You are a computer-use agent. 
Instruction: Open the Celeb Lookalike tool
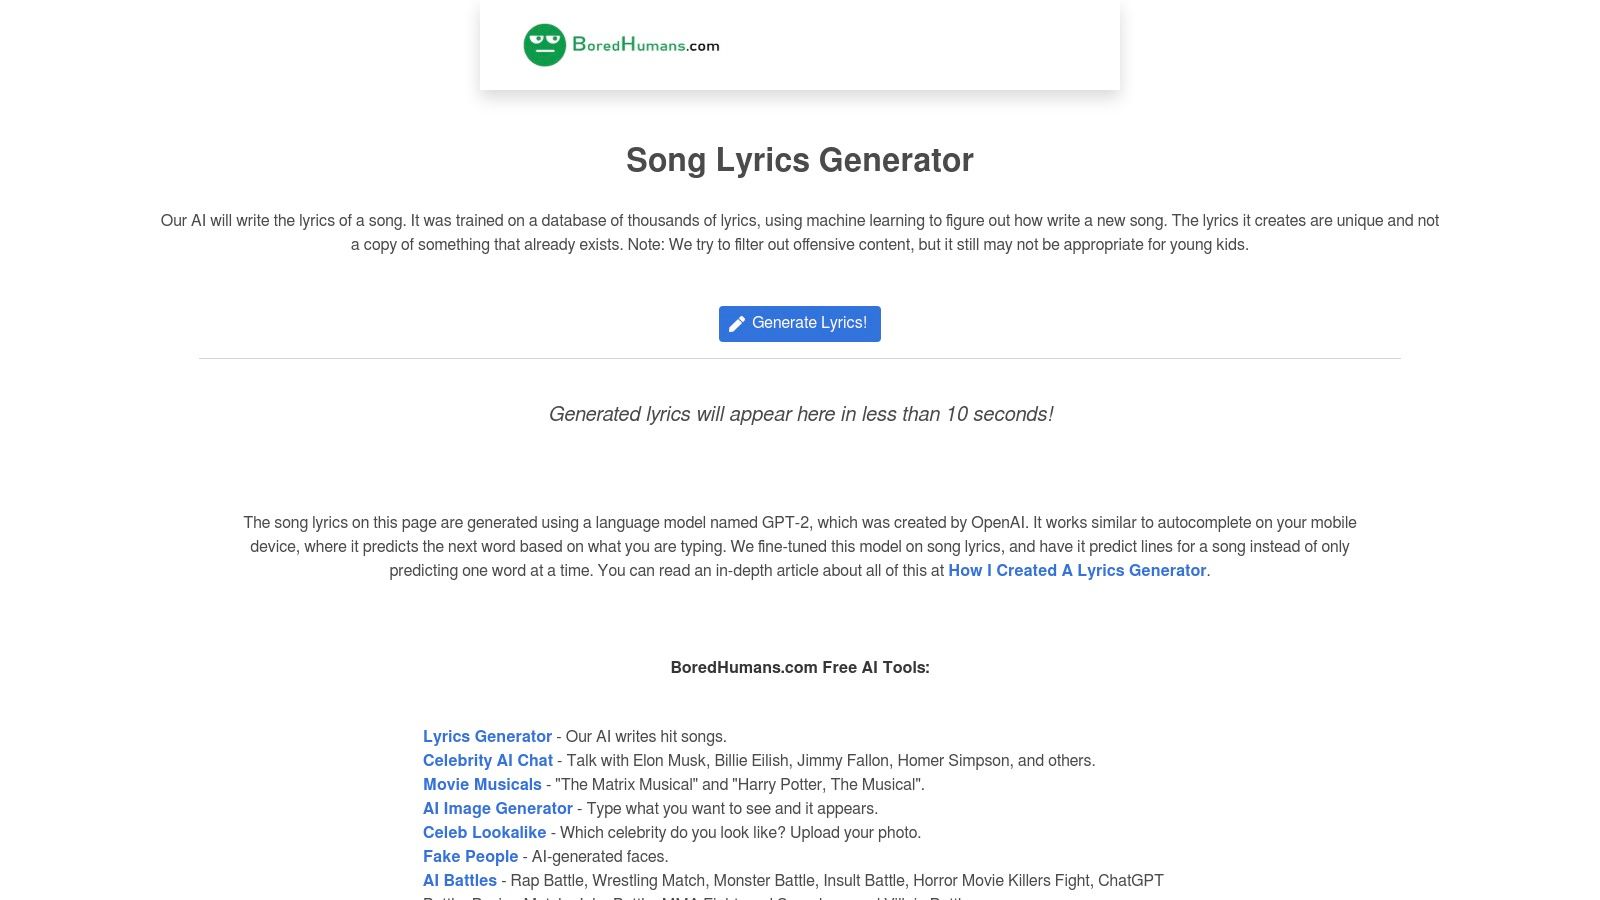click(484, 832)
